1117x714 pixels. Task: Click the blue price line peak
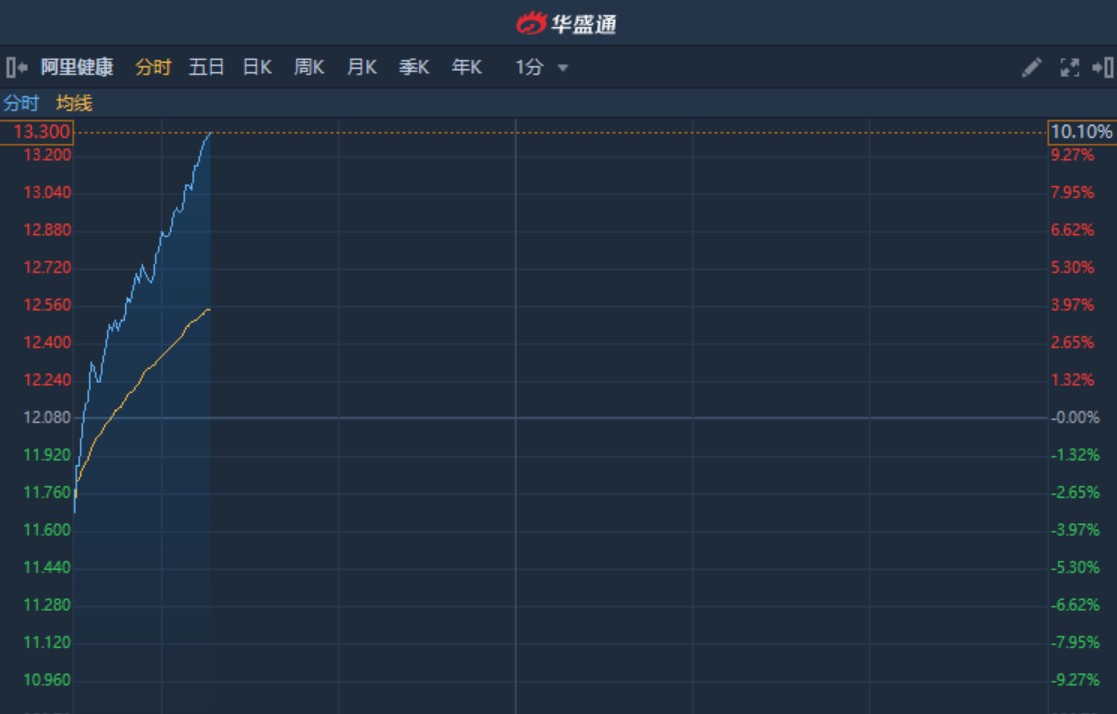point(209,133)
